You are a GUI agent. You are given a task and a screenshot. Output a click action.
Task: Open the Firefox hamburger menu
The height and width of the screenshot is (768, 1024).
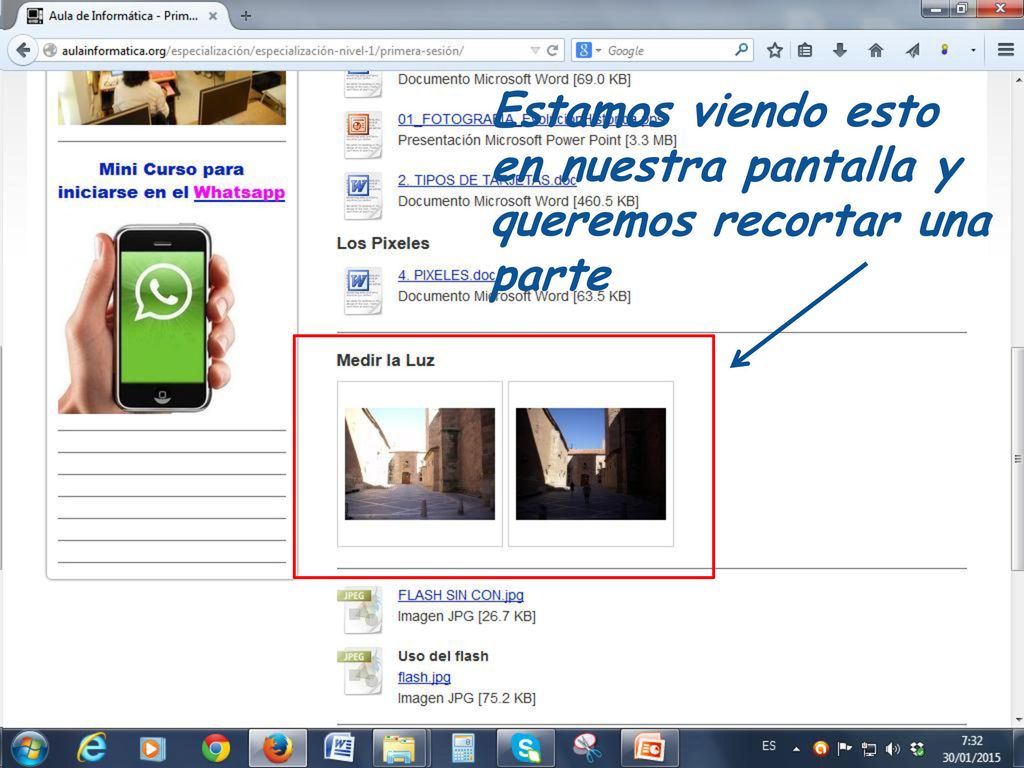pyautogui.click(x=1006, y=50)
